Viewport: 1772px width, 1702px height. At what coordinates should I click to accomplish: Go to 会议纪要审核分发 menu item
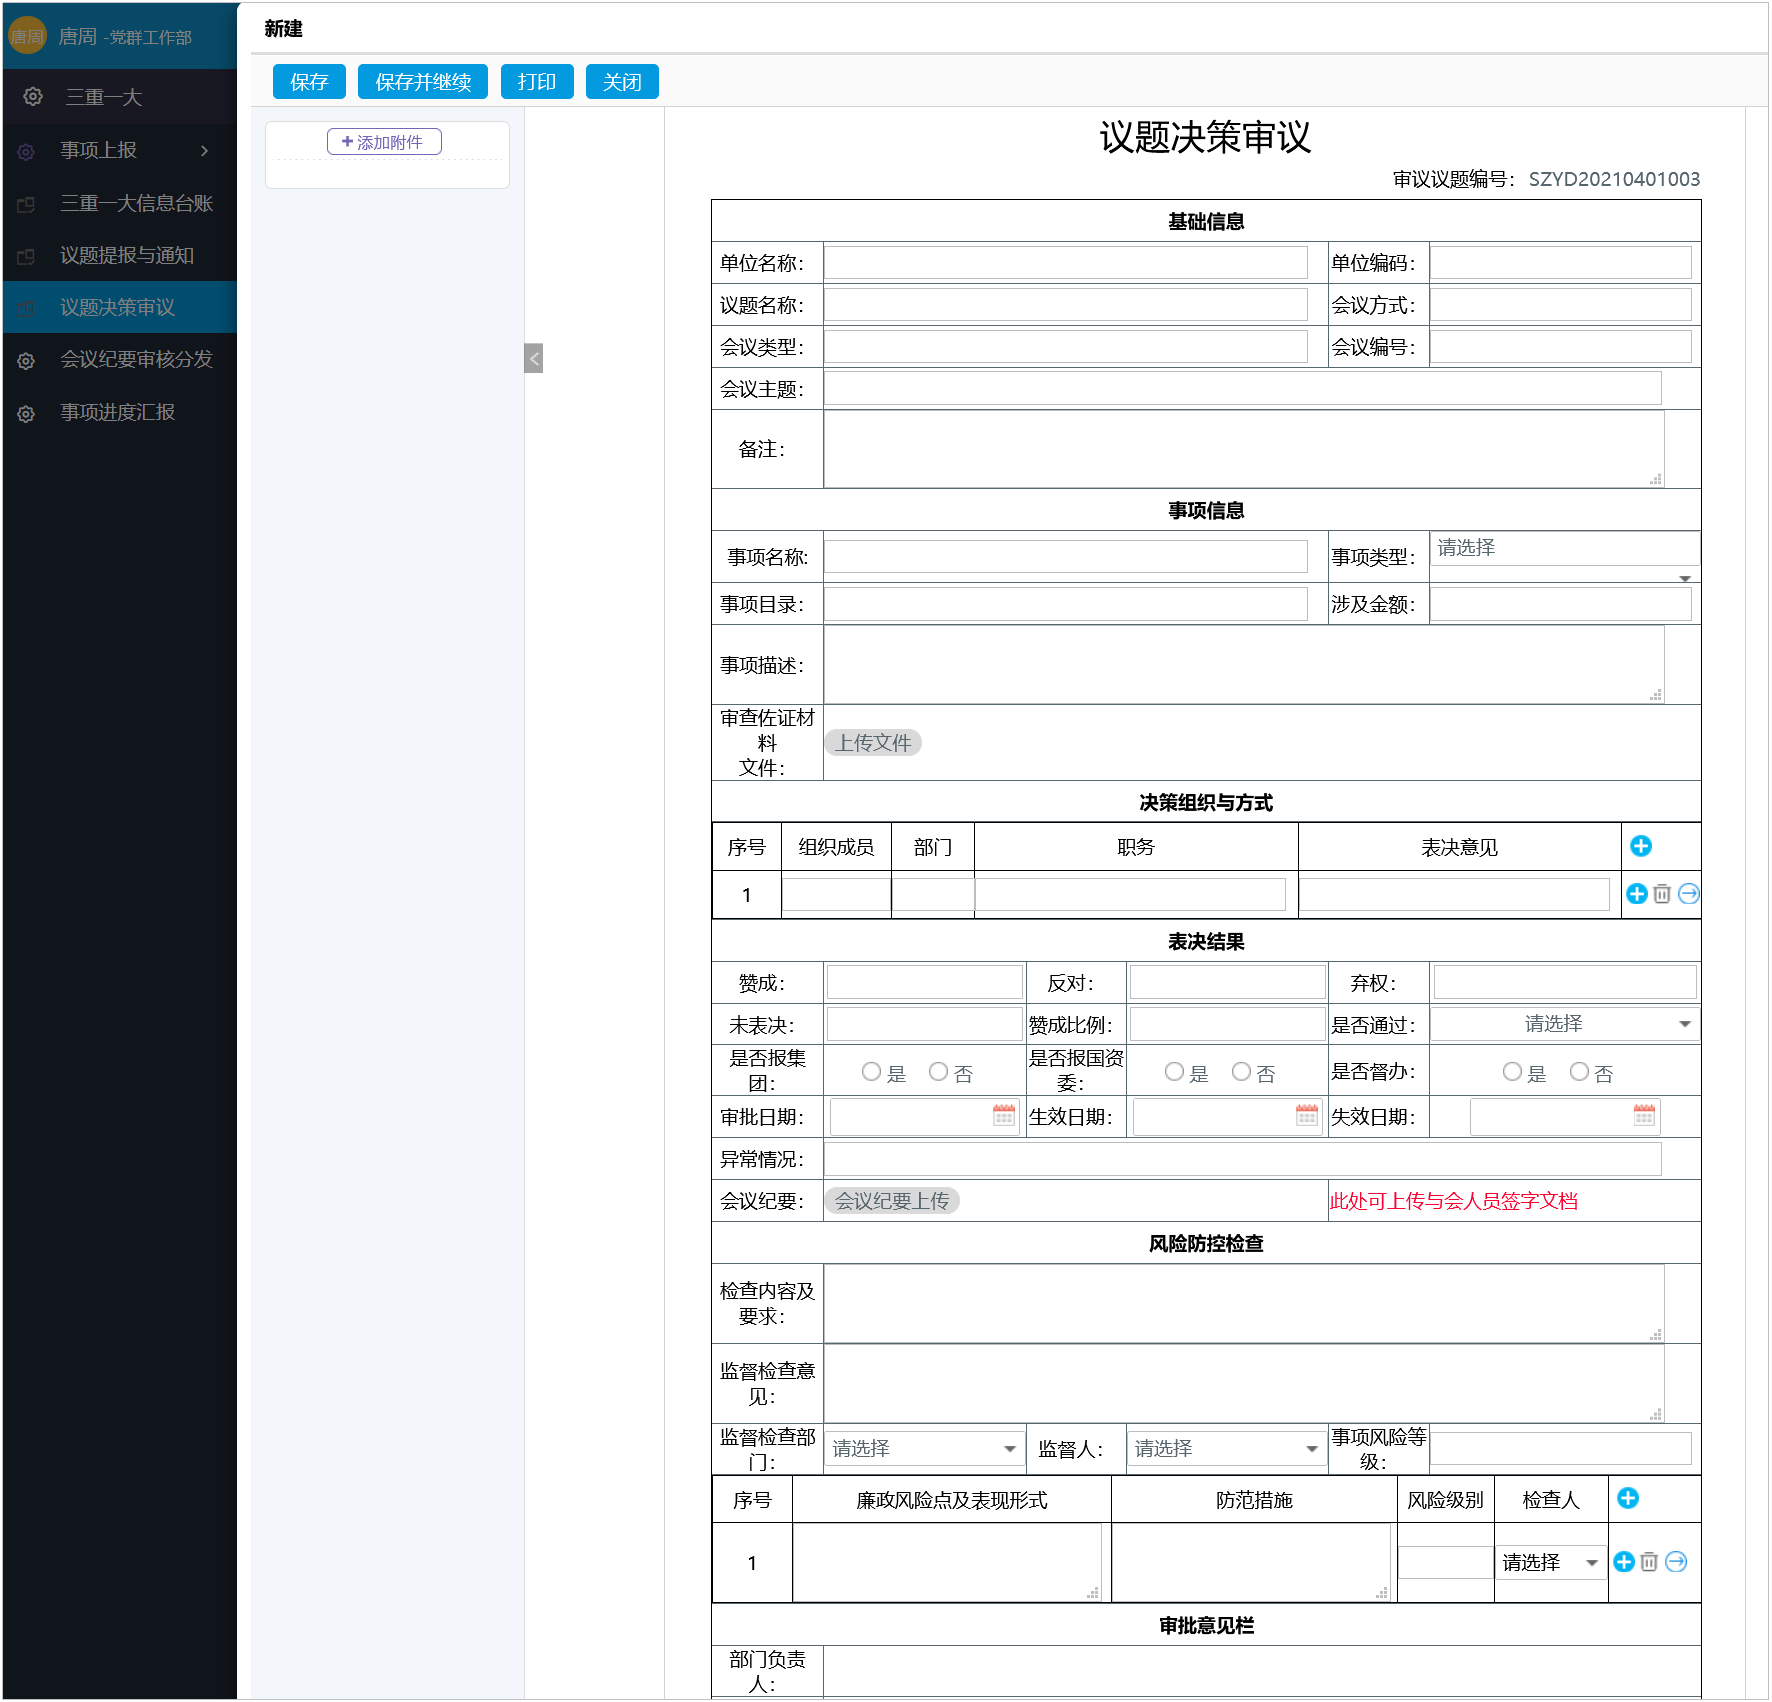pos(136,359)
